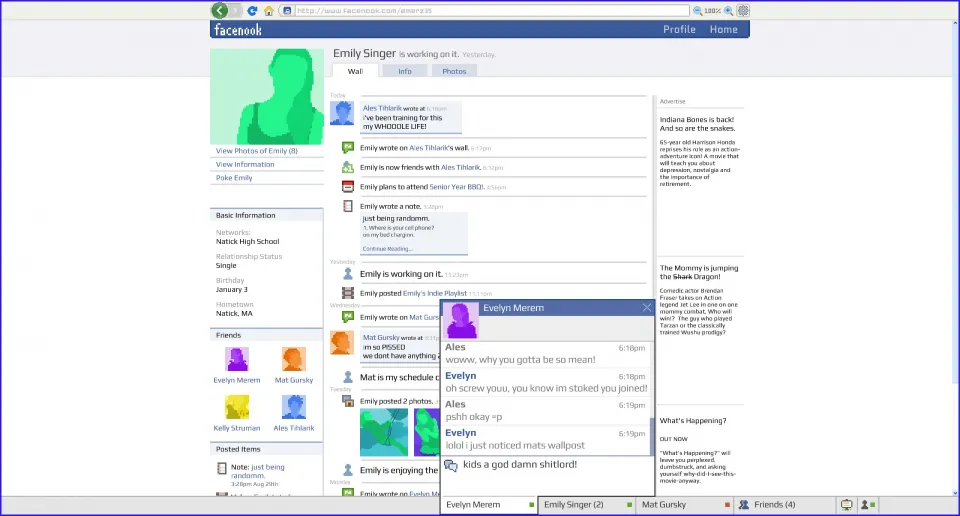The image size is (960, 516).
Task: Open friend Kelly Struman's yellow avatar
Action: pyautogui.click(x=237, y=407)
